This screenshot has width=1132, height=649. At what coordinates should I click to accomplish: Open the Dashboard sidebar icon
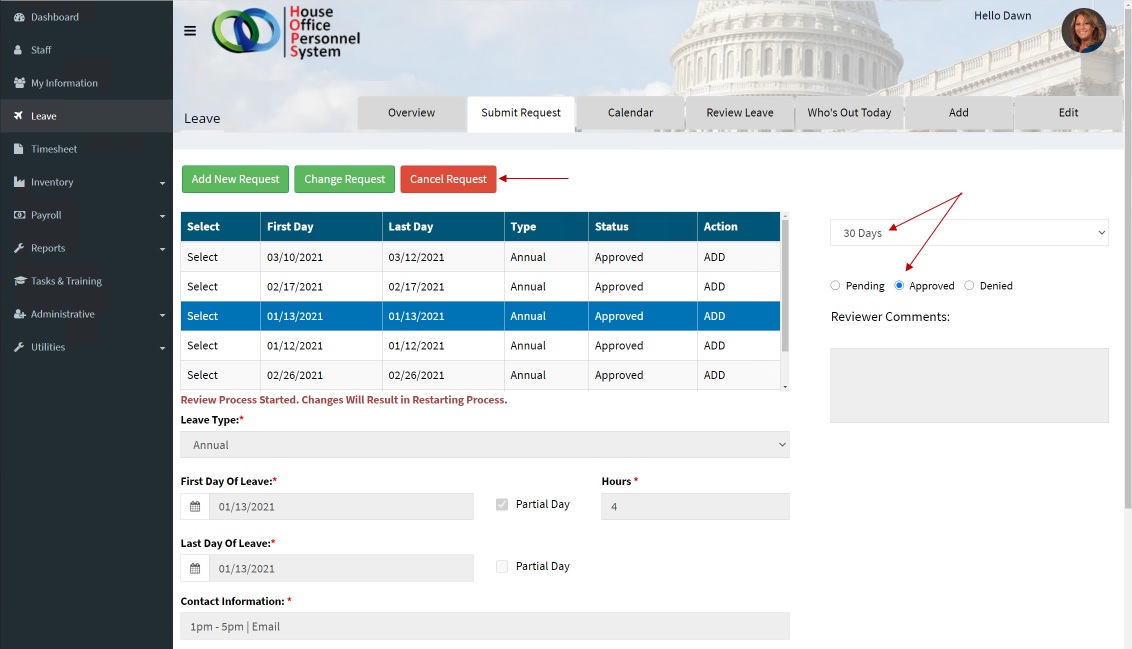(x=19, y=17)
